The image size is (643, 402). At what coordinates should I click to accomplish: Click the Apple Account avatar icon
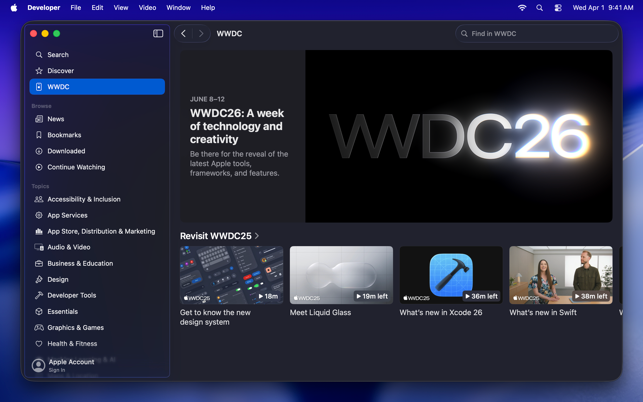39,365
